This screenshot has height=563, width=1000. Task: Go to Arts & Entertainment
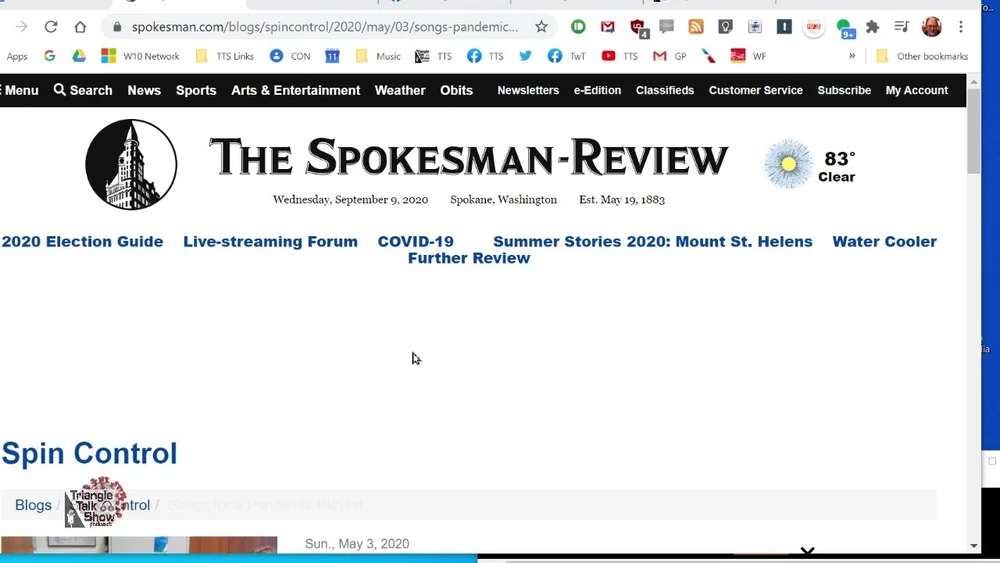295,91
